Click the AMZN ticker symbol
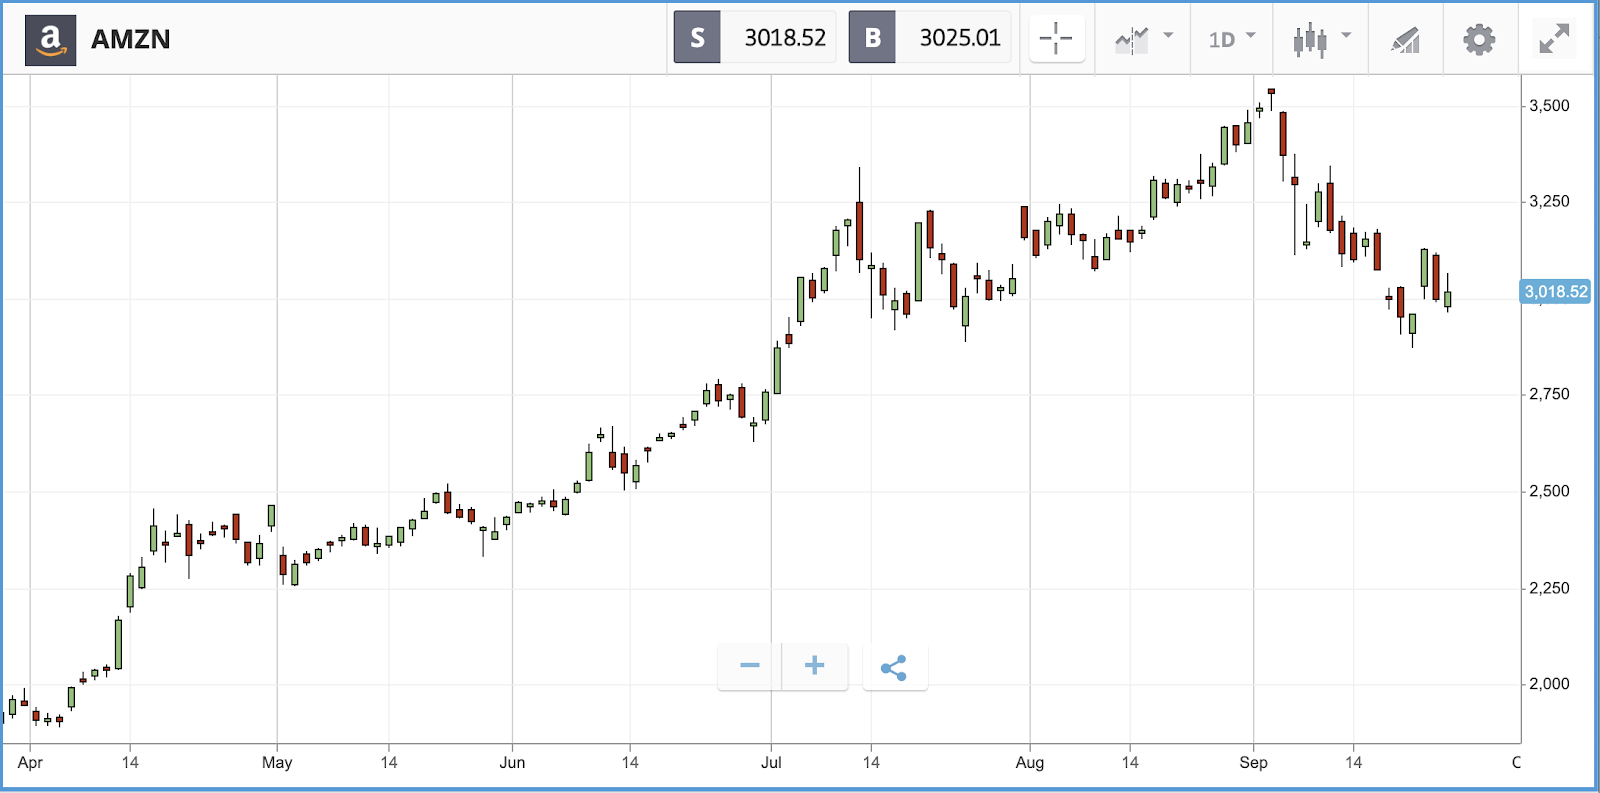 (x=131, y=39)
